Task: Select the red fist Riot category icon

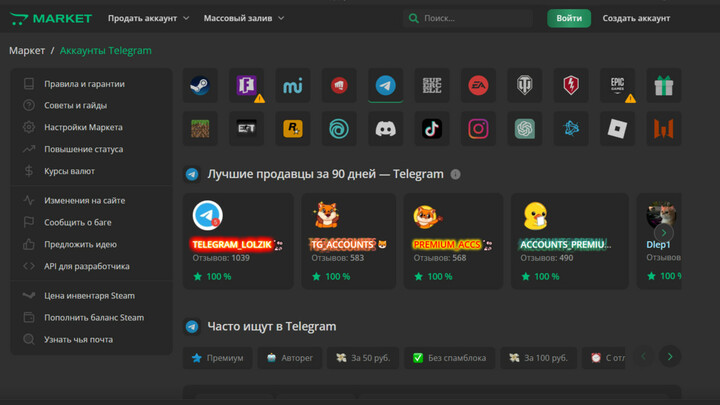Action: (x=339, y=85)
